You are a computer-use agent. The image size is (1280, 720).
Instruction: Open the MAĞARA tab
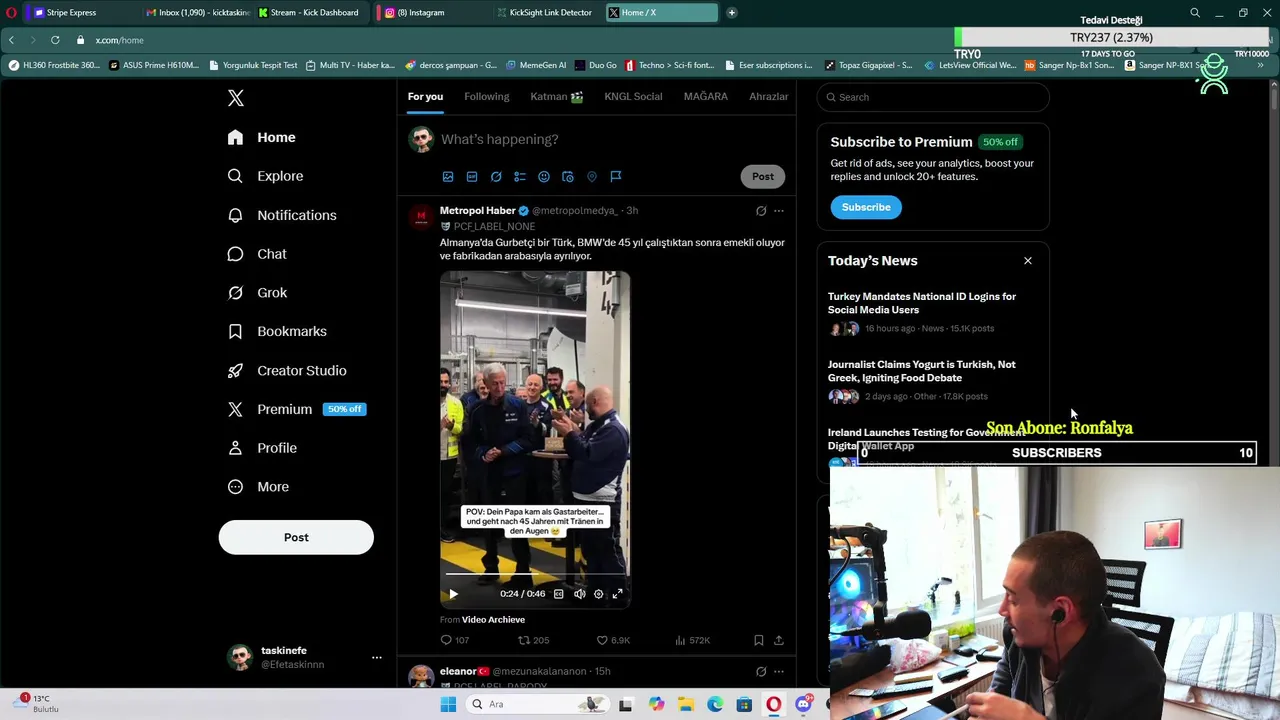click(x=705, y=96)
